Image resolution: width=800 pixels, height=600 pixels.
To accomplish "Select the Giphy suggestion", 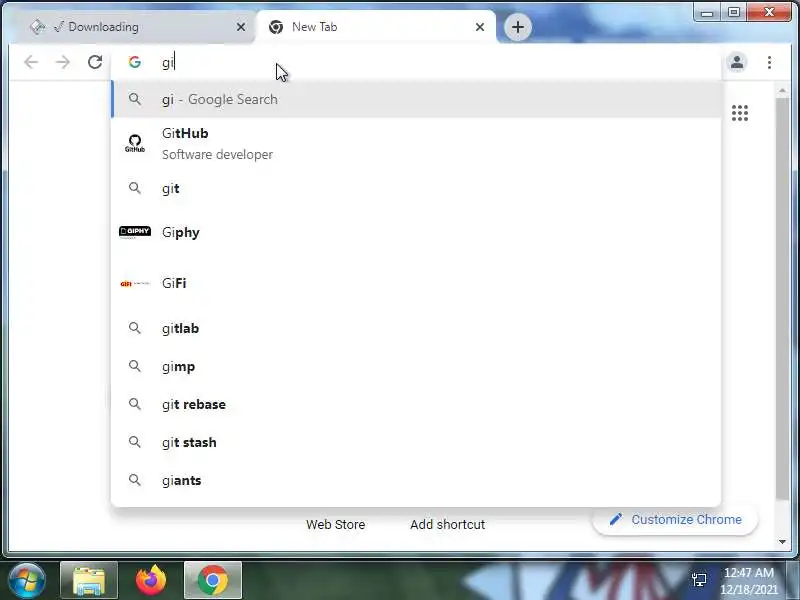I will point(416,232).
